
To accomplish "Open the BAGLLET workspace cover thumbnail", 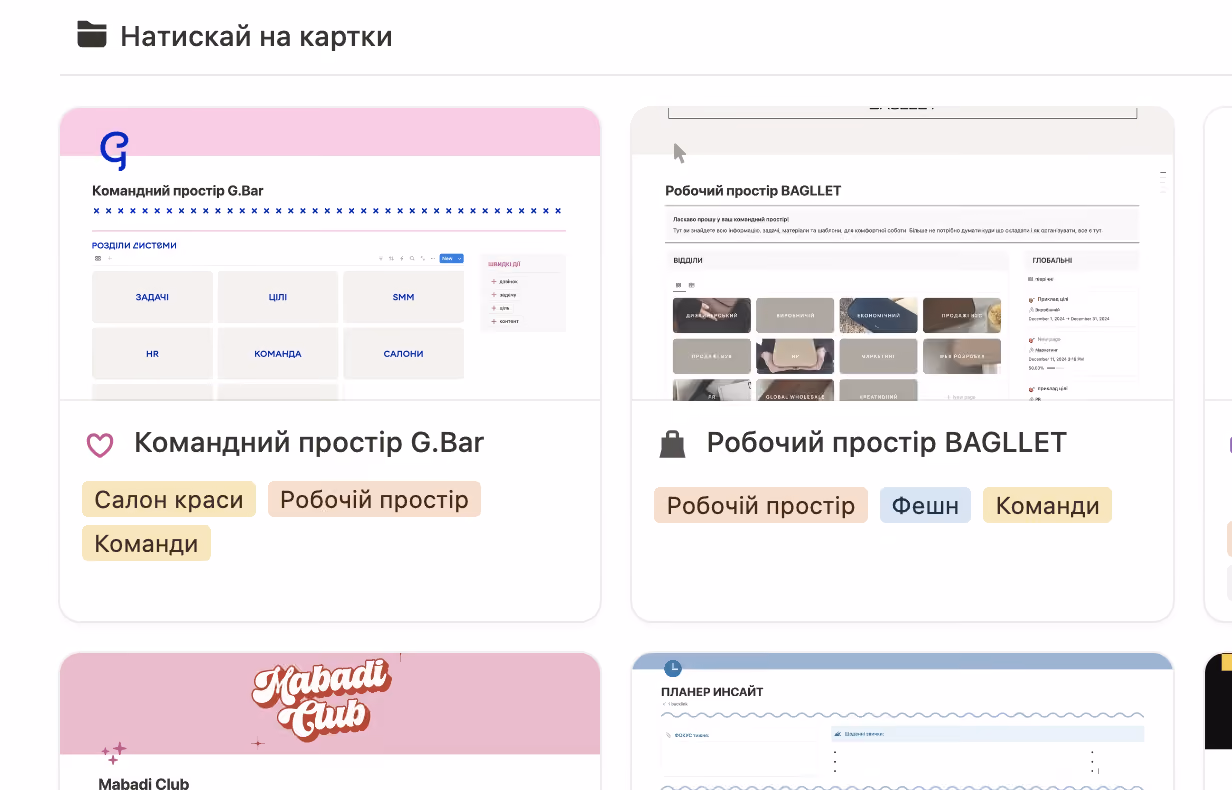I will coord(902,254).
